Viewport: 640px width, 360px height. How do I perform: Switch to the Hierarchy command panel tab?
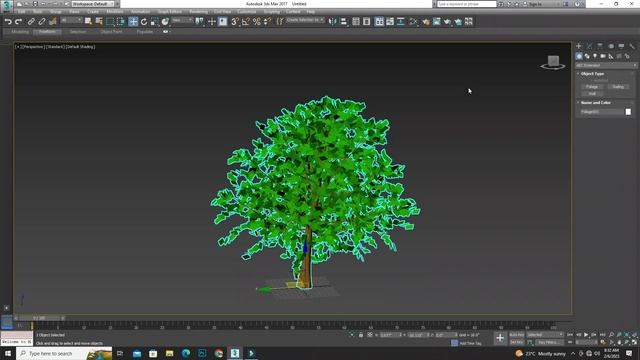pyautogui.click(x=600, y=46)
